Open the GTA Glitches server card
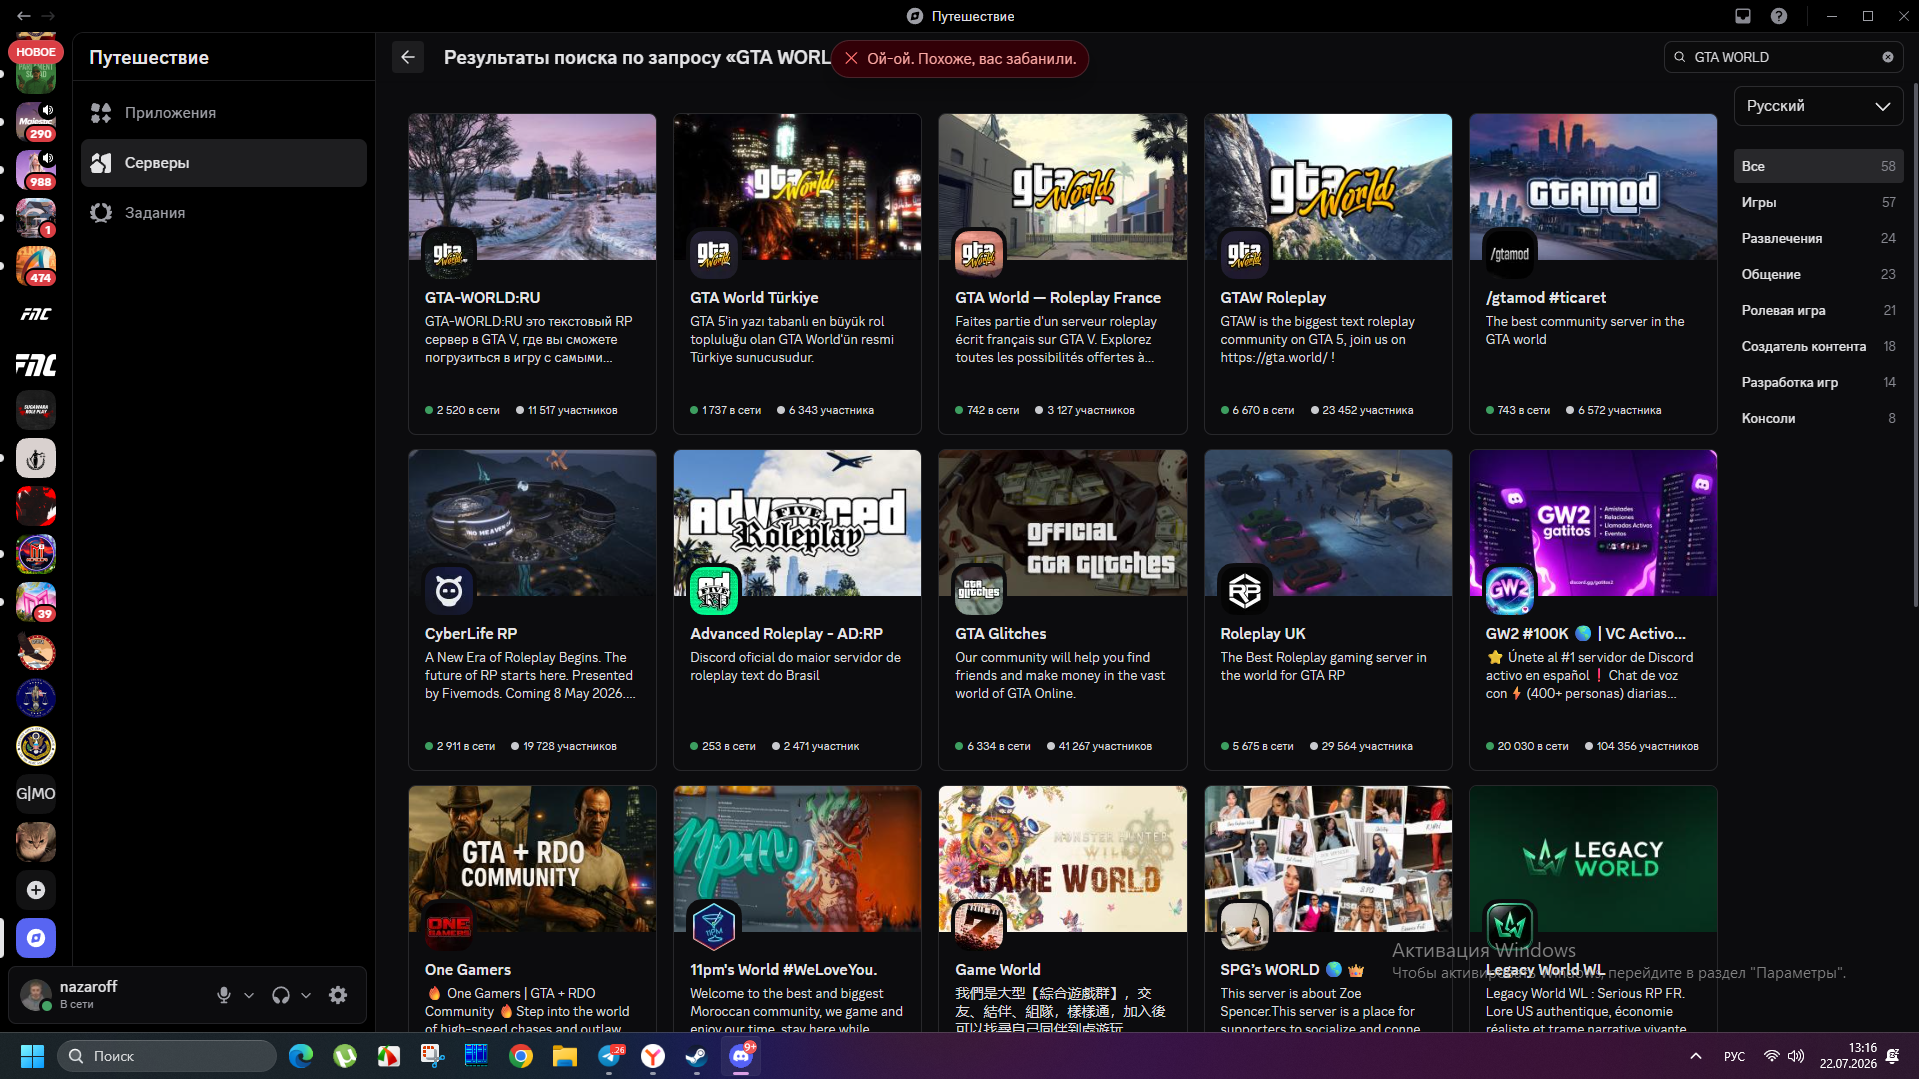 click(x=1063, y=610)
